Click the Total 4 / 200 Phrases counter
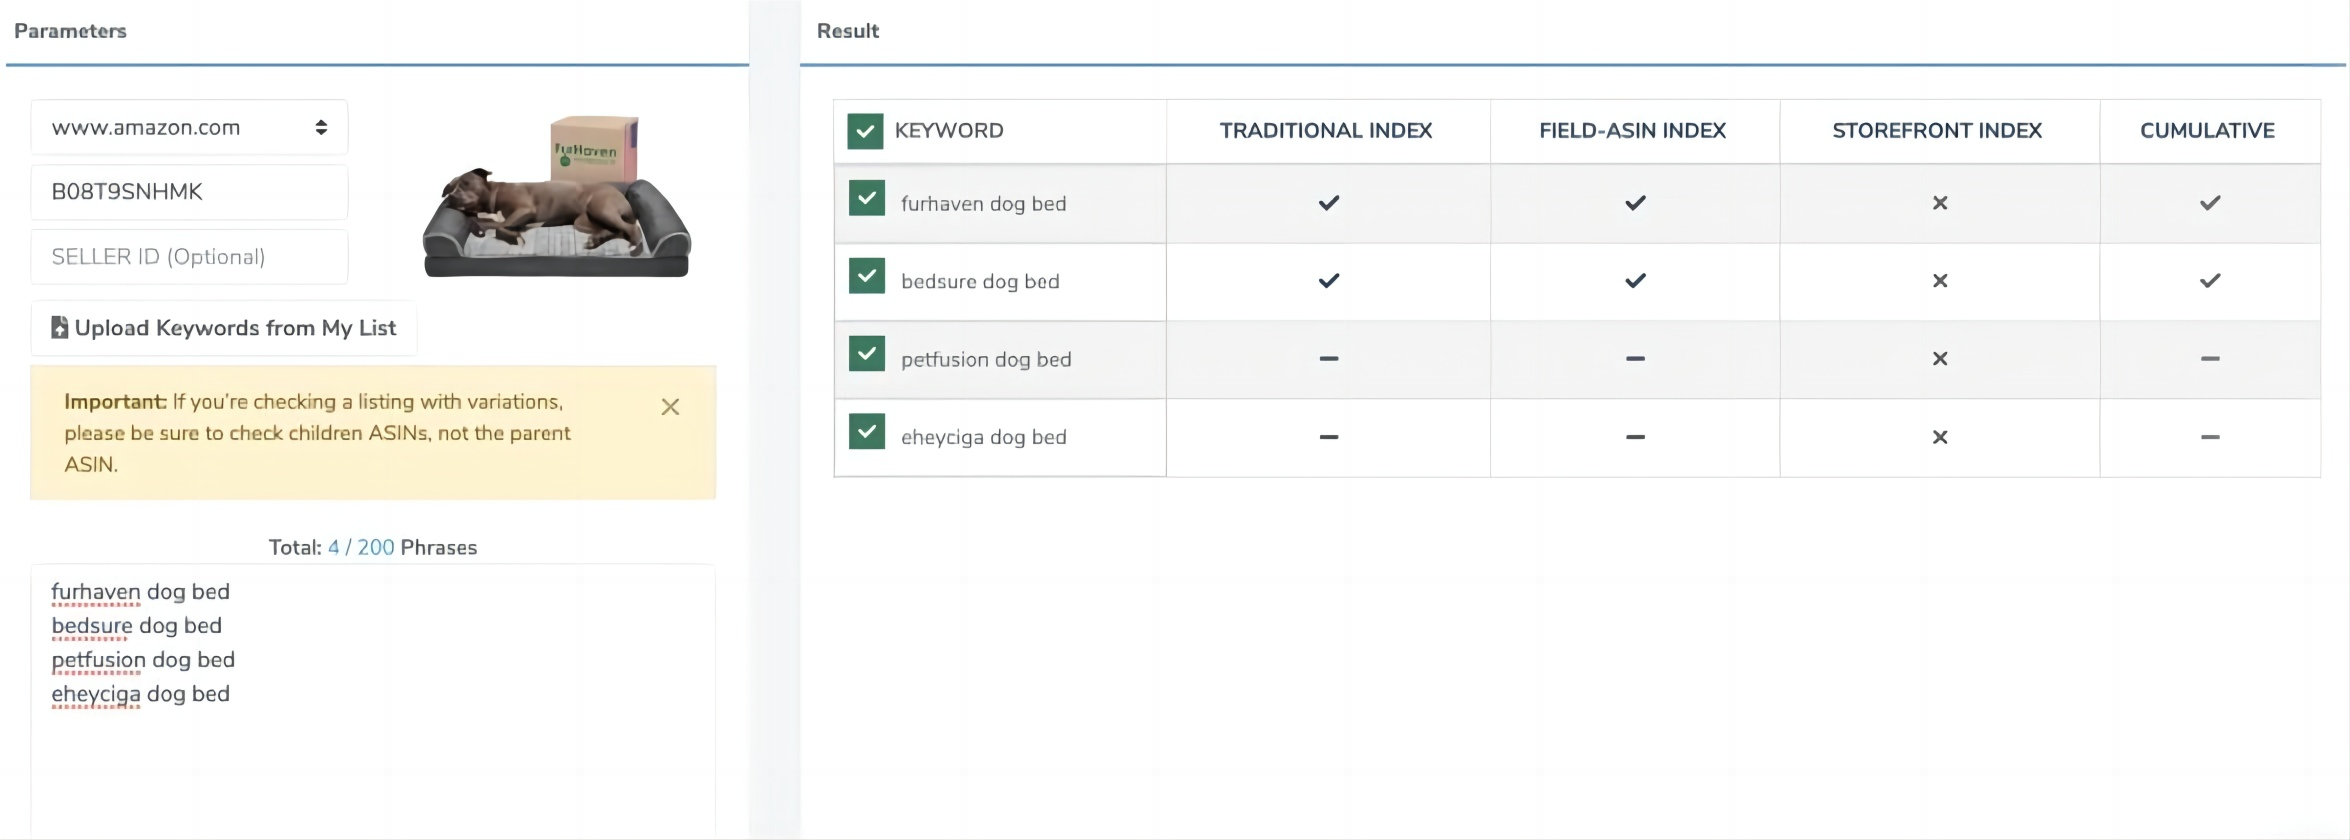The width and height of the screenshot is (2350, 840). (x=373, y=547)
